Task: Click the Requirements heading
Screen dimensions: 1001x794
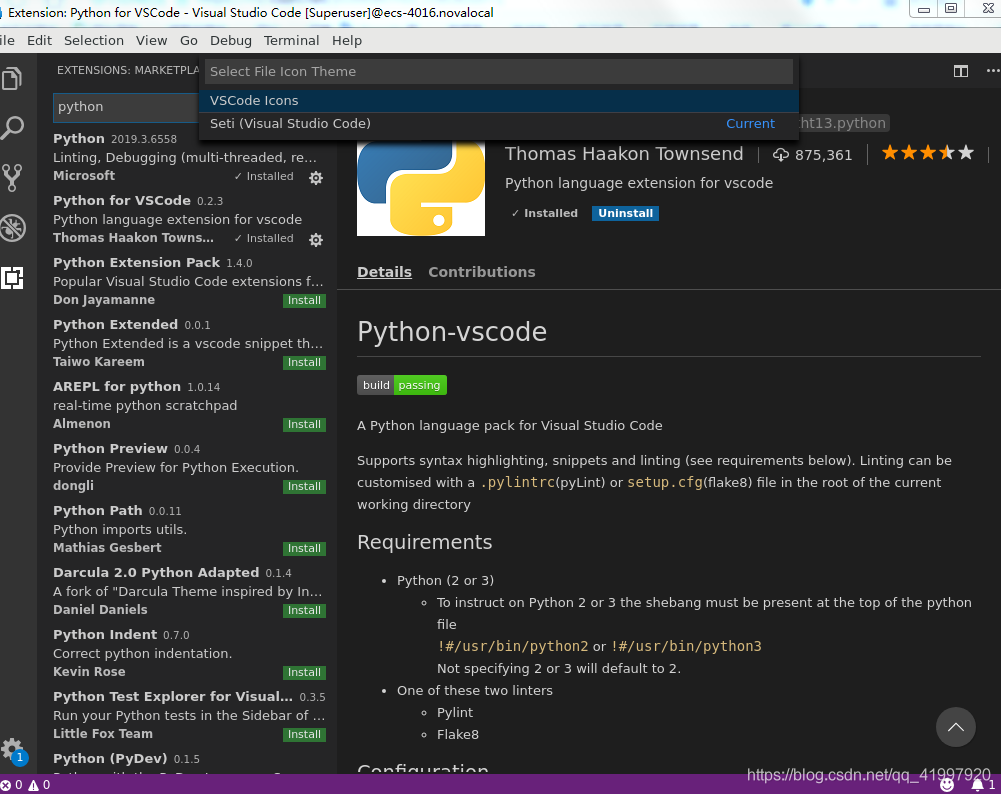Action: click(x=425, y=542)
